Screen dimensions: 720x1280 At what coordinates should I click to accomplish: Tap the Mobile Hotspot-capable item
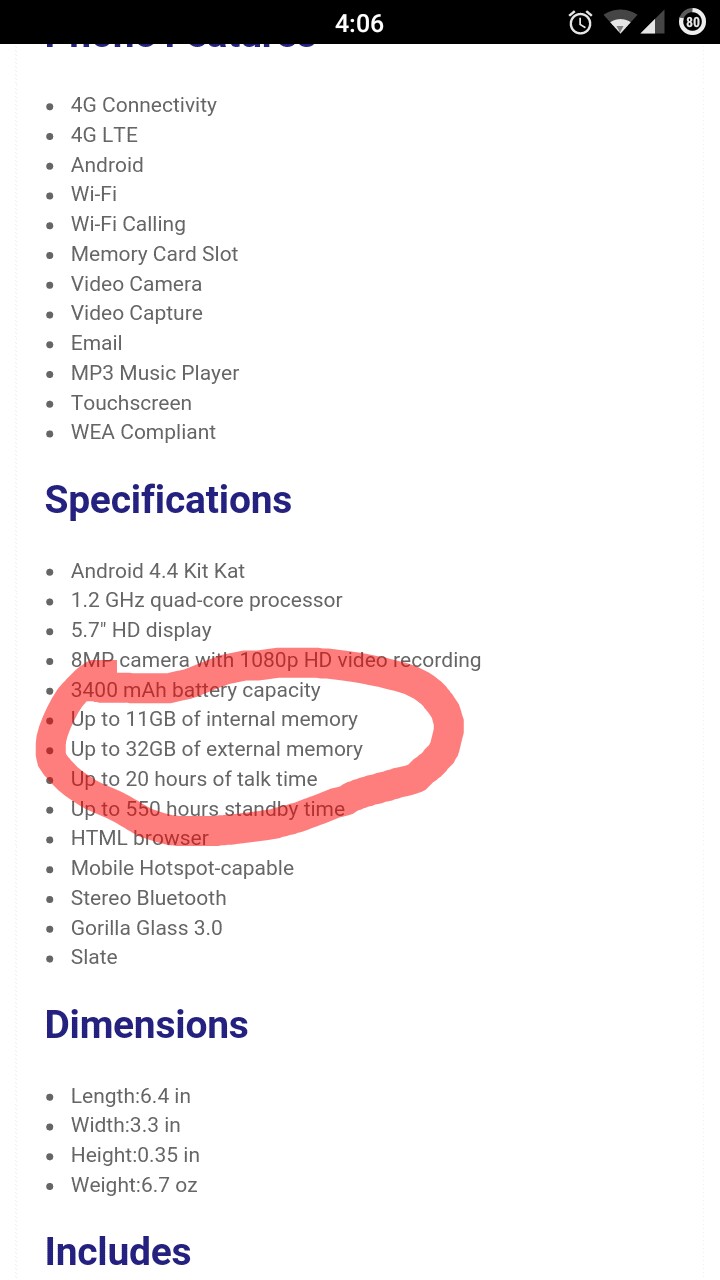182,868
